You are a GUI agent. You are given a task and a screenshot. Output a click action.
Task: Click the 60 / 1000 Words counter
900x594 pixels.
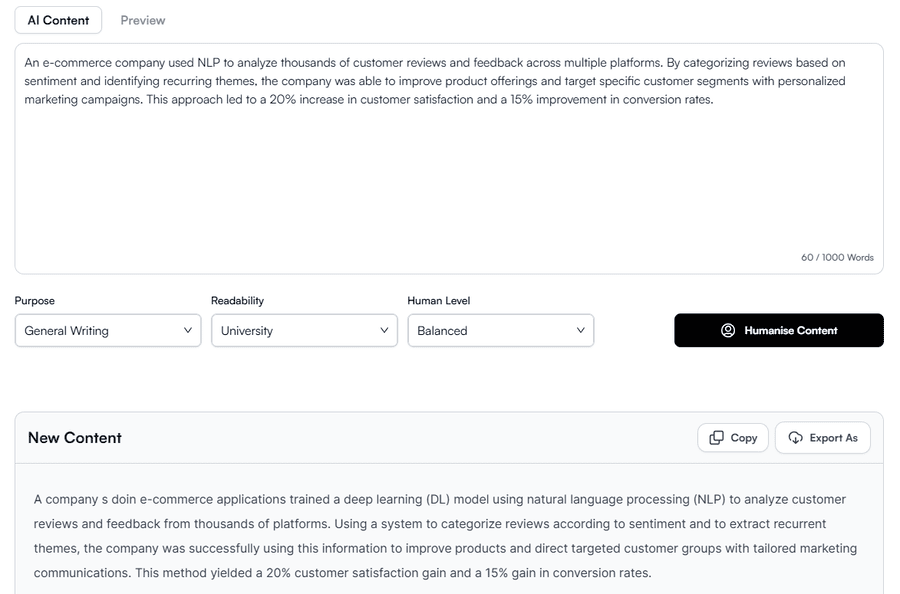tap(837, 258)
